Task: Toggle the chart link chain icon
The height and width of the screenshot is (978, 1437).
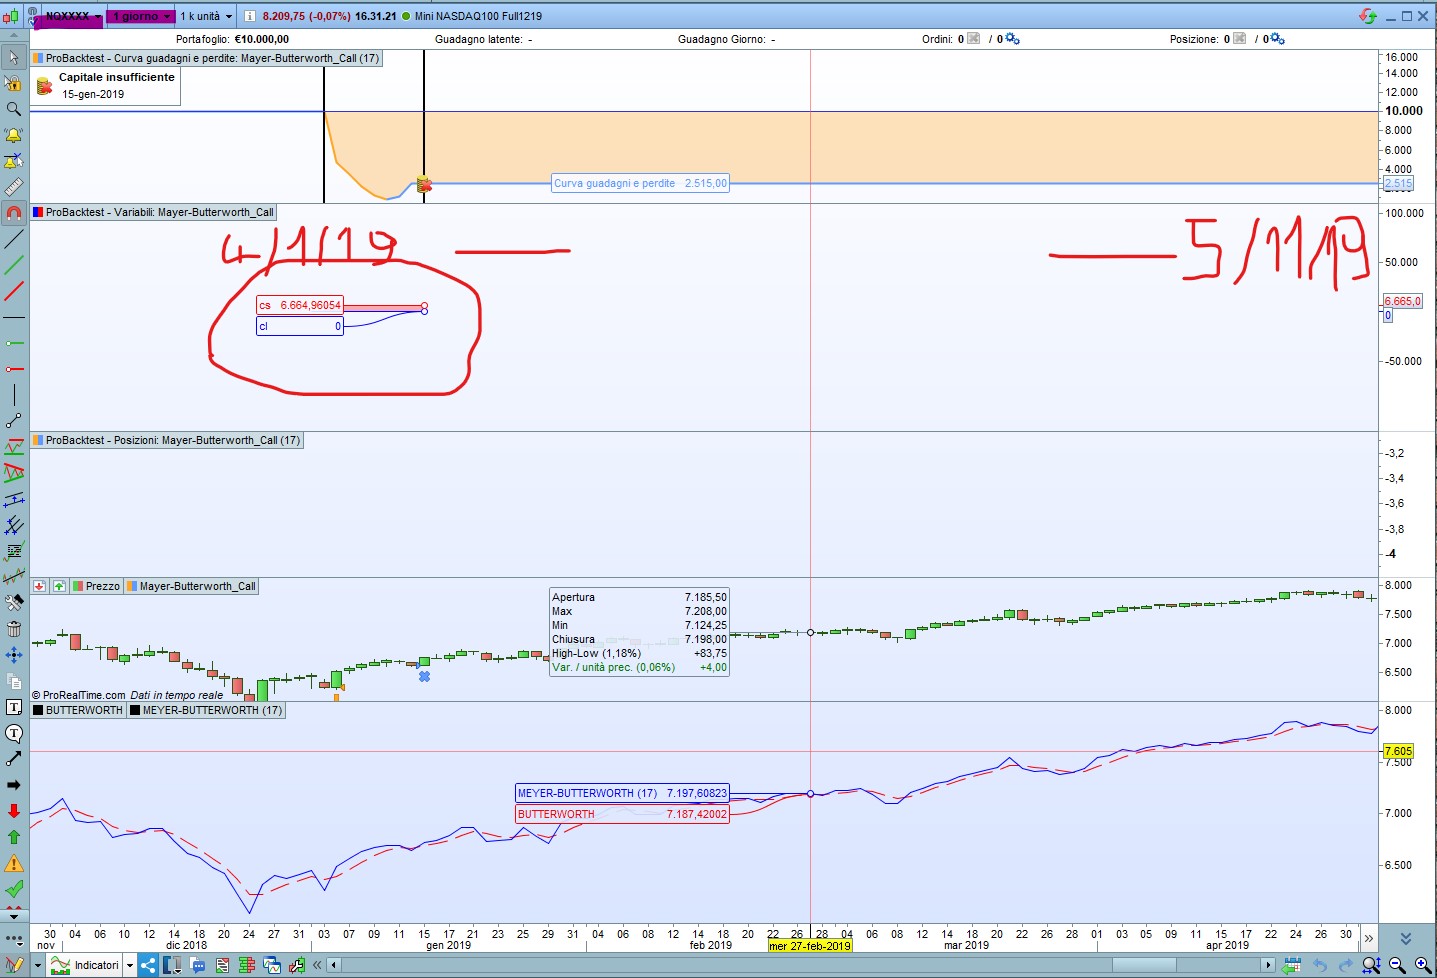Action: point(33,16)
